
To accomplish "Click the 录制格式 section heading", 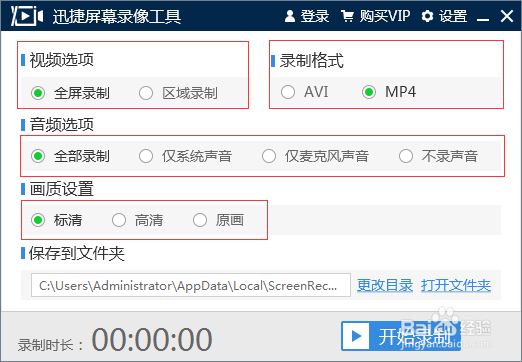I will click(x=311, y=61).
